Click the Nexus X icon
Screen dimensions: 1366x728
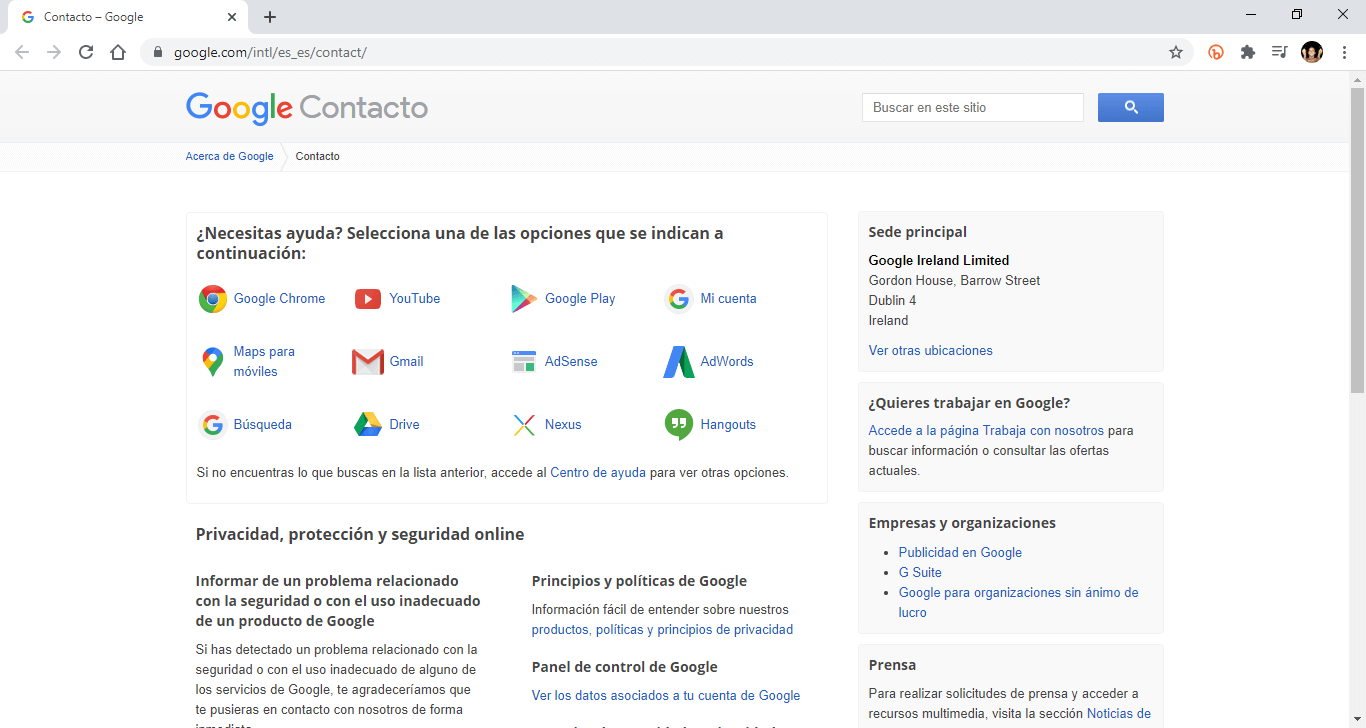(x=524, y=425)
